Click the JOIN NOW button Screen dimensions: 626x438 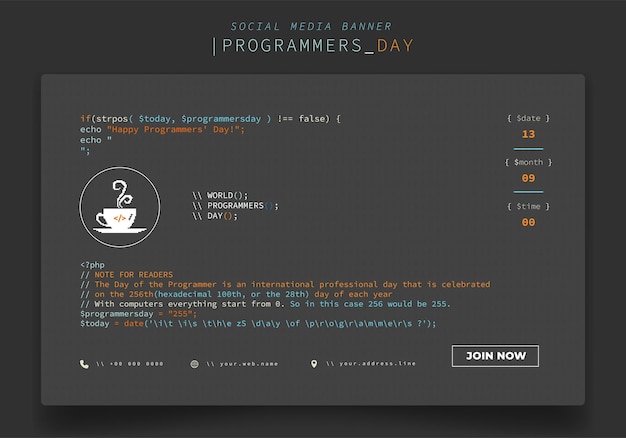(495, 356)
